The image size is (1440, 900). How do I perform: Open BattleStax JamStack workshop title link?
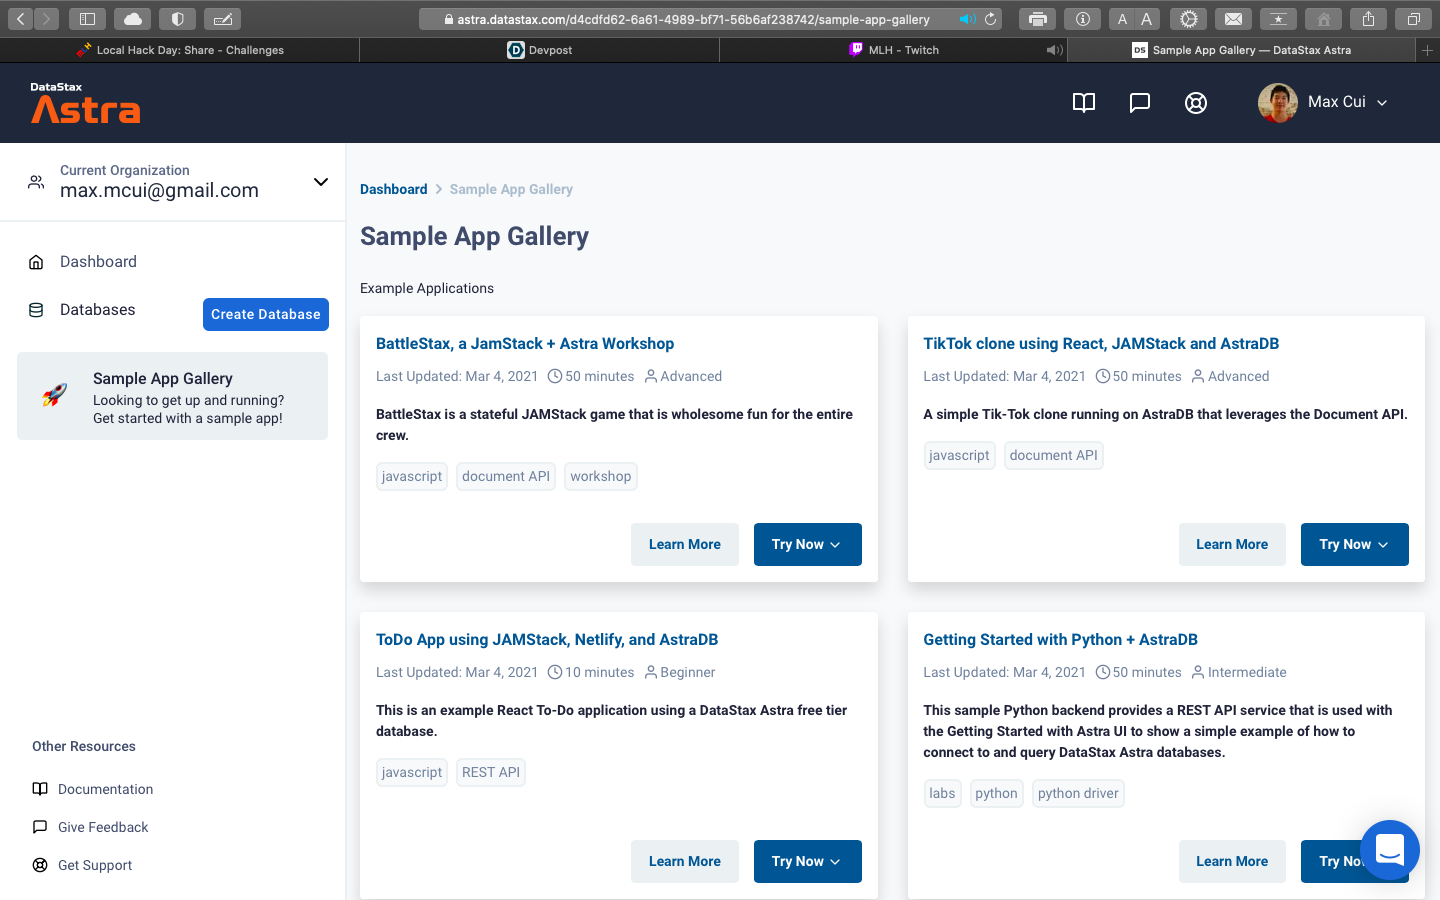pyautogui.click(x=525, y=343)
